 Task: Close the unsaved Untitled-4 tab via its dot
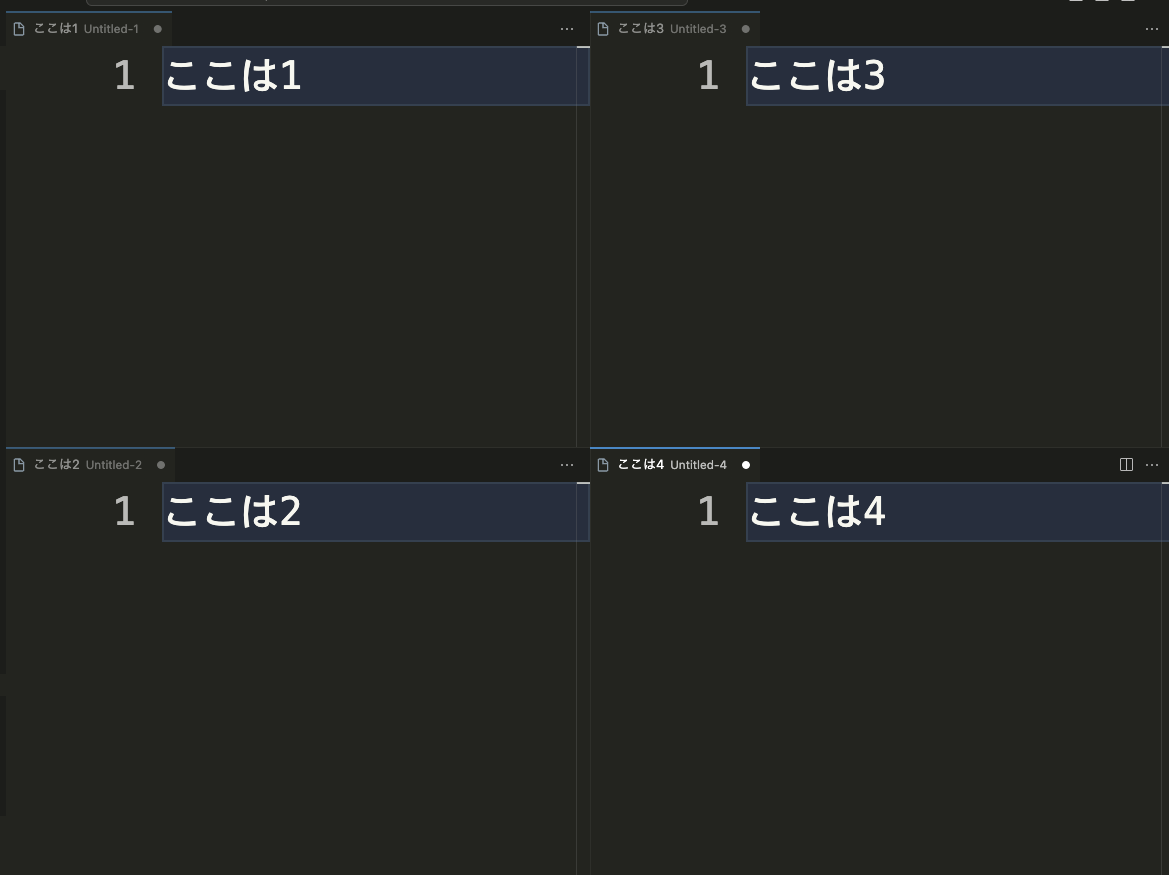click(x=746, y=465)
